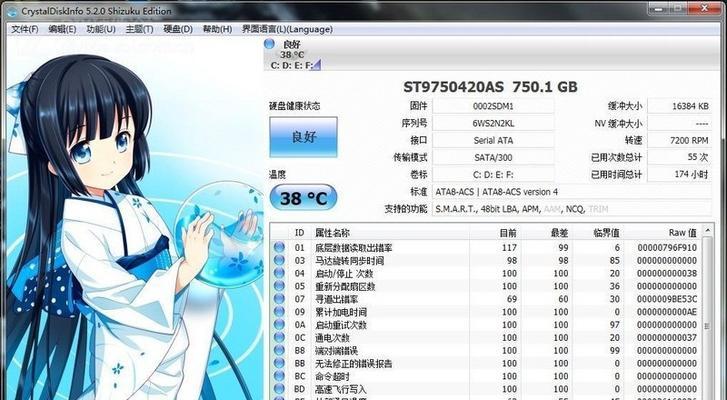
Task: Click status orb for row B8
Action: (279, 350)
